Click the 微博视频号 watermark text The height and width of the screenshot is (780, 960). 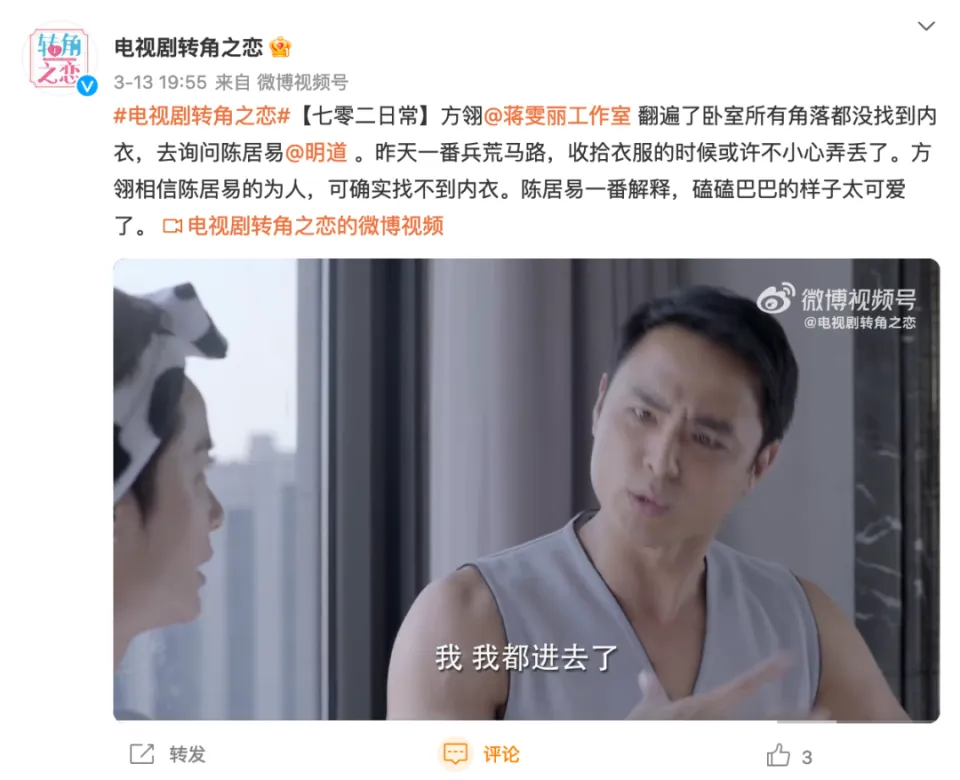859,299
